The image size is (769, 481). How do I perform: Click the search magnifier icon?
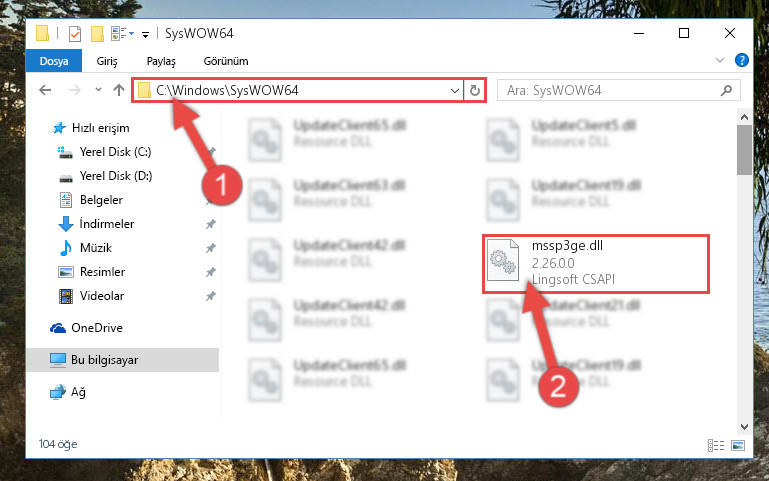[x=726, y=90]
